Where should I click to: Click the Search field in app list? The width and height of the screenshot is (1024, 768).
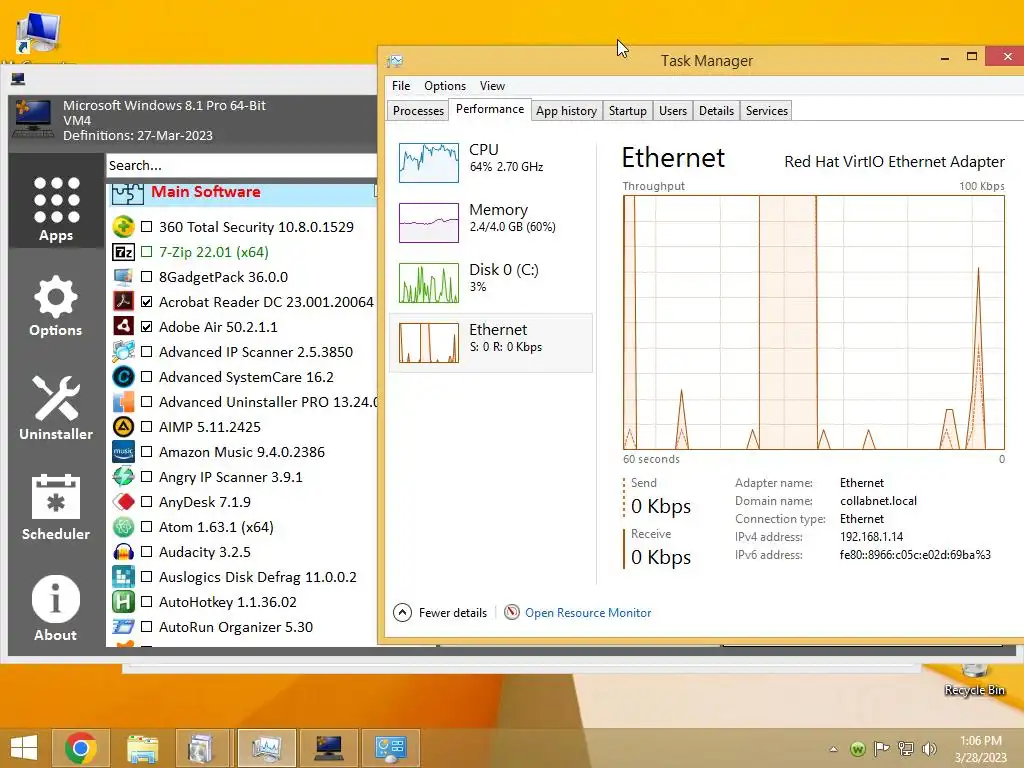[x=242, y=165]
